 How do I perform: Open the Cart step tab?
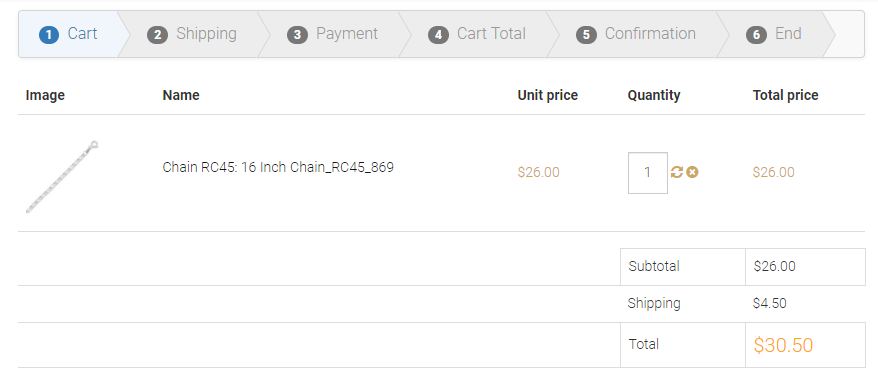(x=68, y=34)
